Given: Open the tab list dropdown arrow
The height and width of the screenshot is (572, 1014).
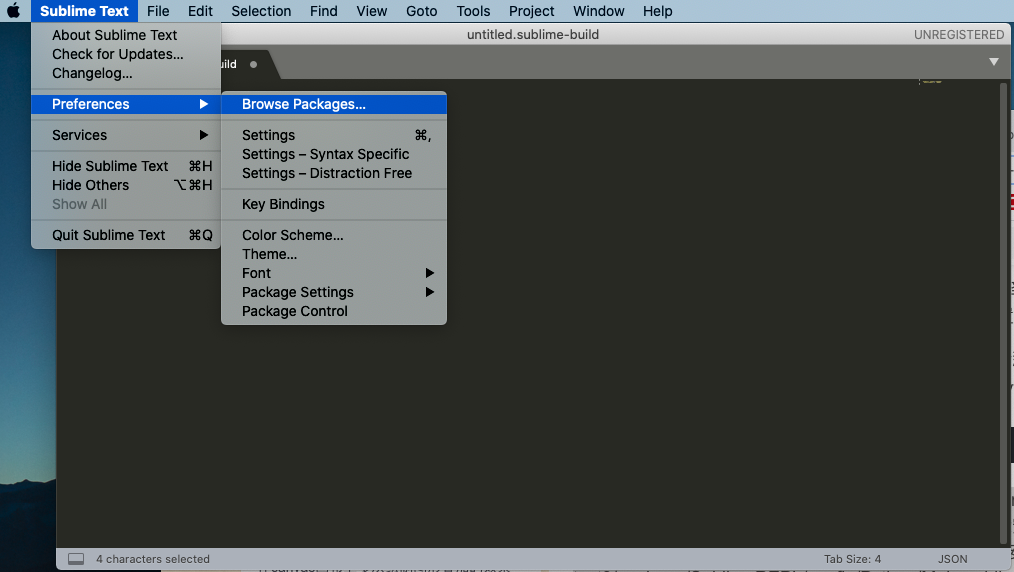Looking at the screenshot, I should pos(994,62).
